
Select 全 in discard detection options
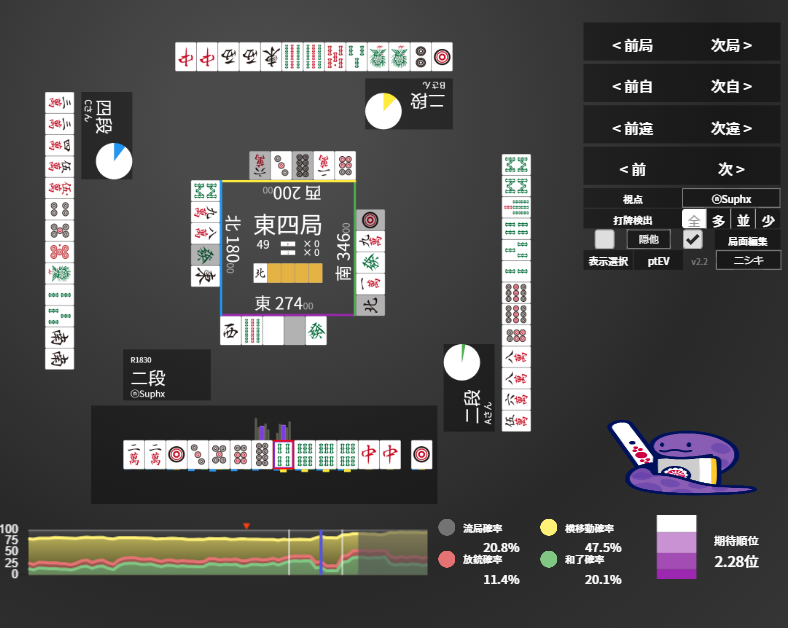694,220
